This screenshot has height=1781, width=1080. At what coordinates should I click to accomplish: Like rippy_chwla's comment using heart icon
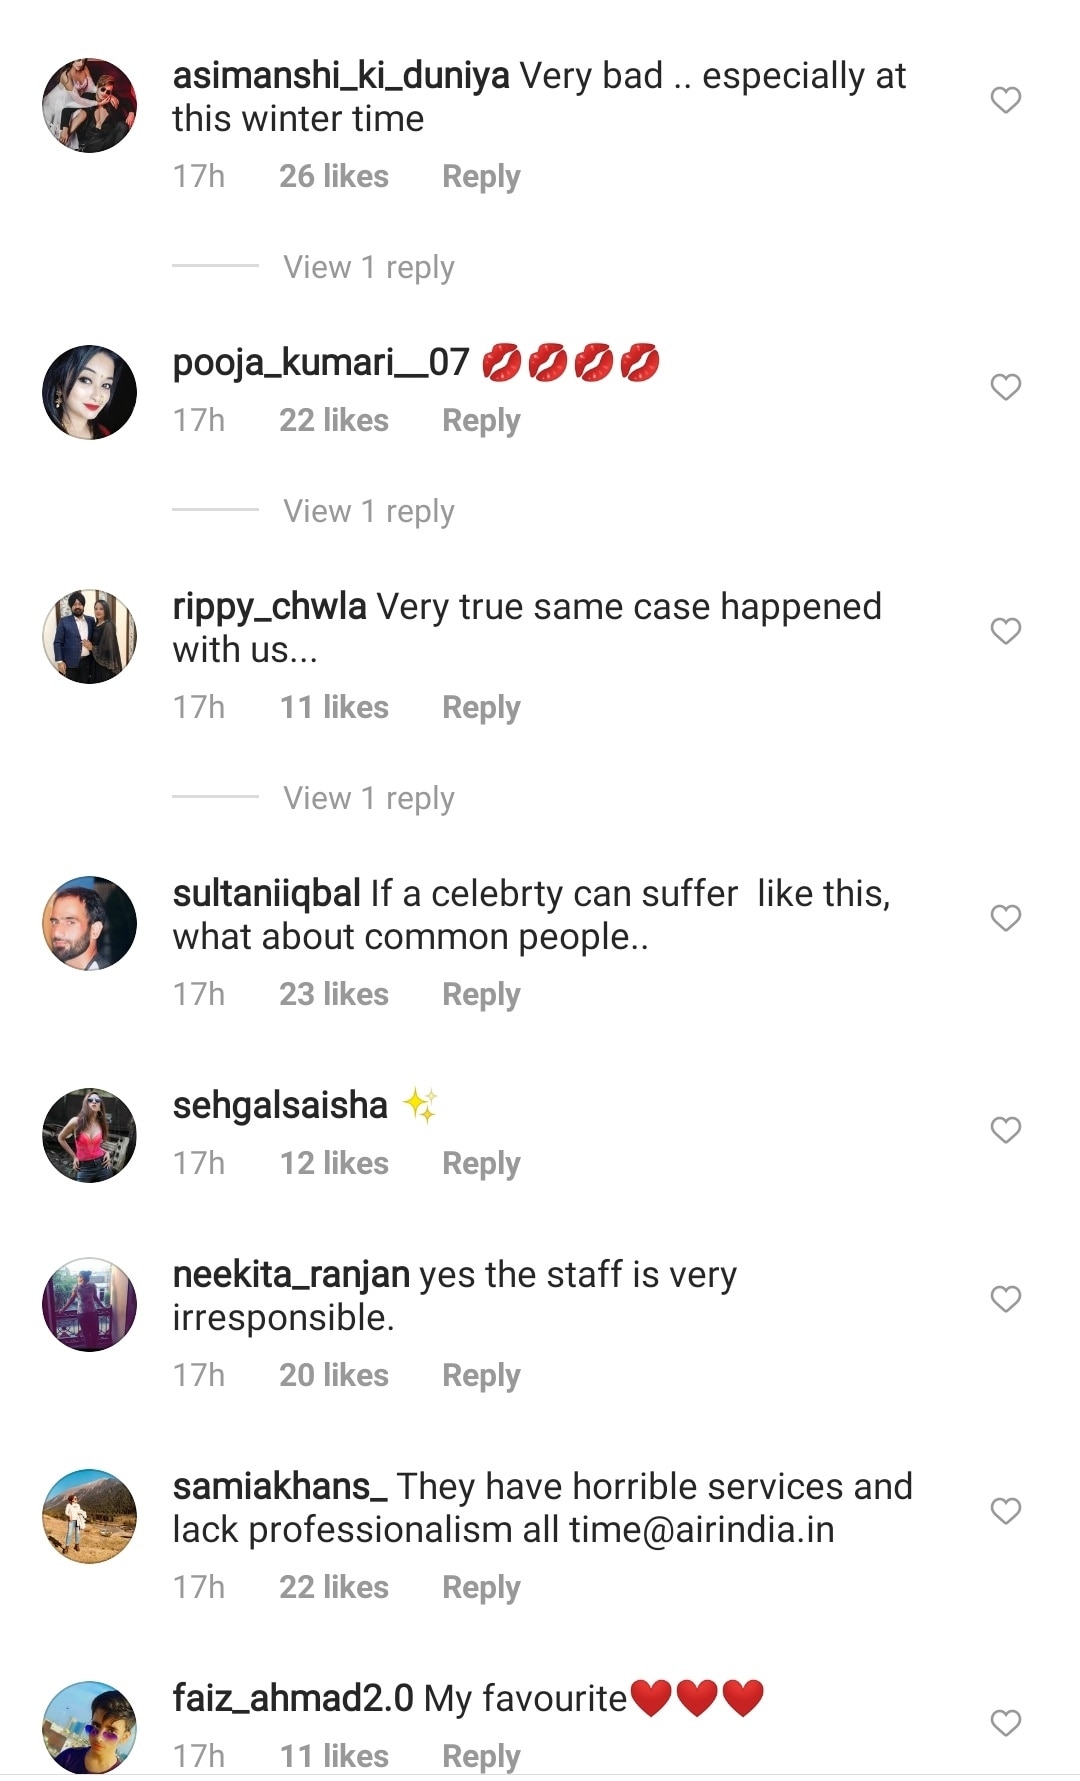click(x=1005, y=631)
